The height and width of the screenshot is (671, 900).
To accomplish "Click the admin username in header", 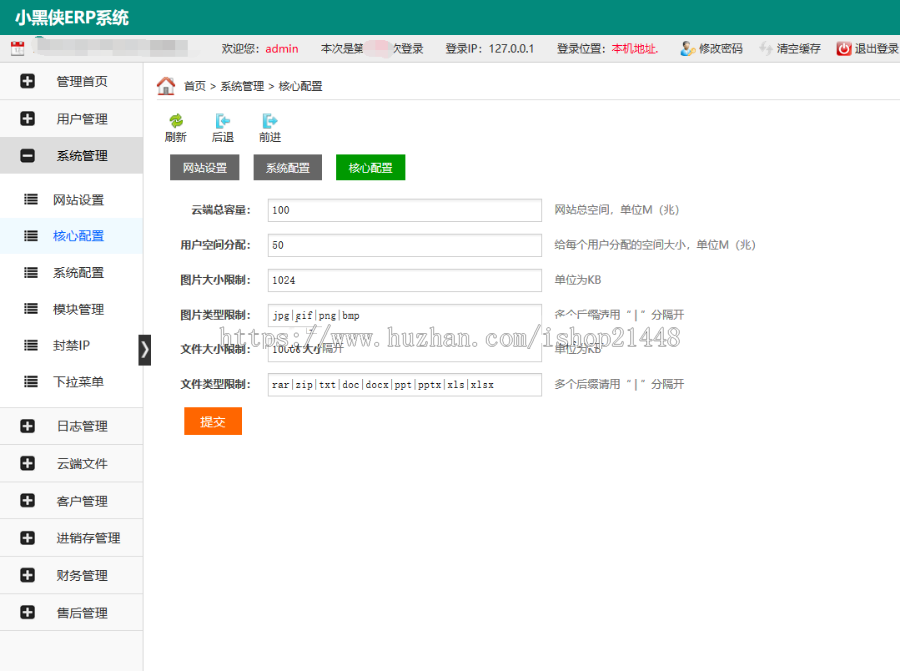I will (x=282, y=49).
